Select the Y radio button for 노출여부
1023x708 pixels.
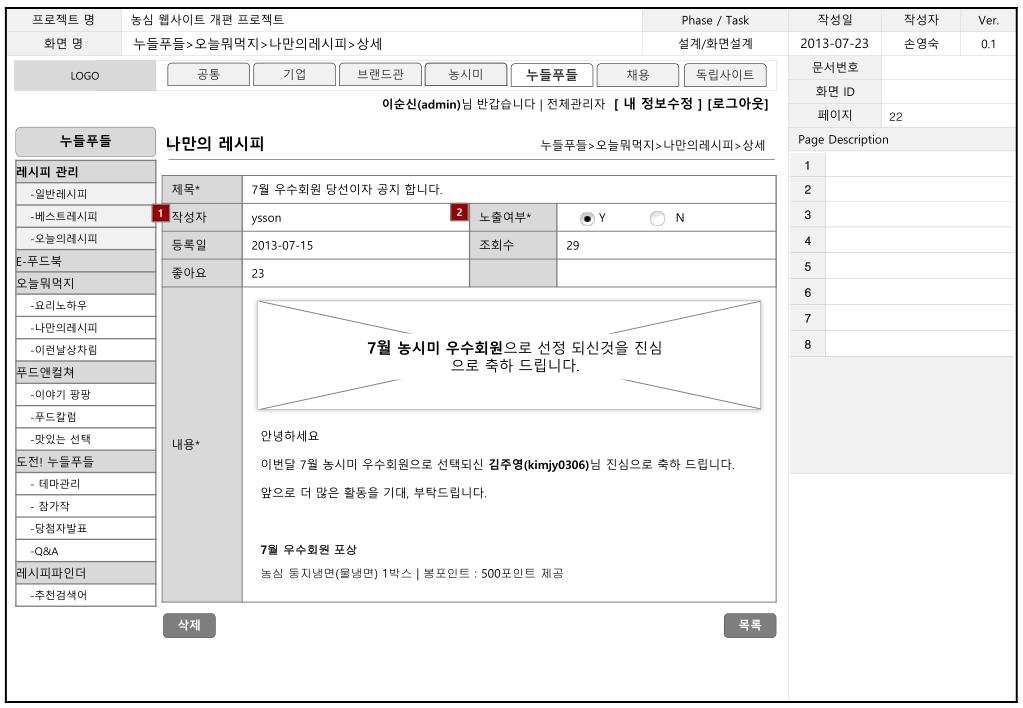click(587, 219)
